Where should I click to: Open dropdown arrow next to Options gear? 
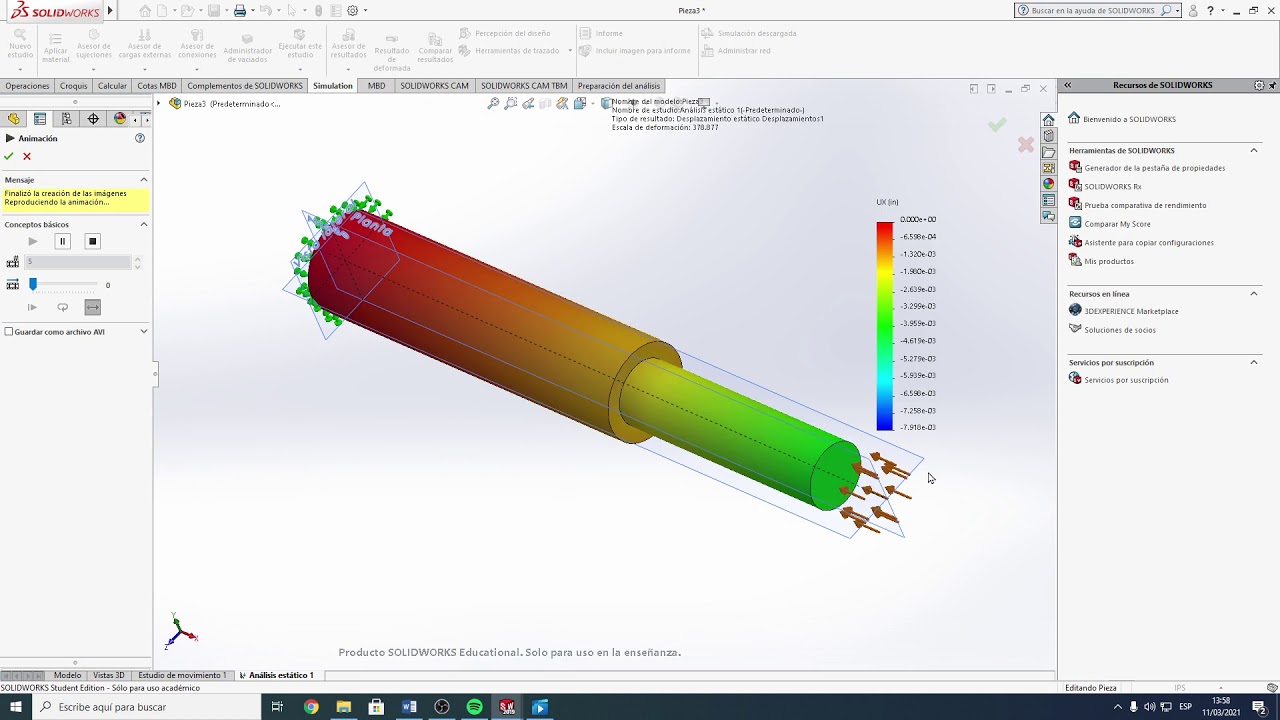click(365, 11)
